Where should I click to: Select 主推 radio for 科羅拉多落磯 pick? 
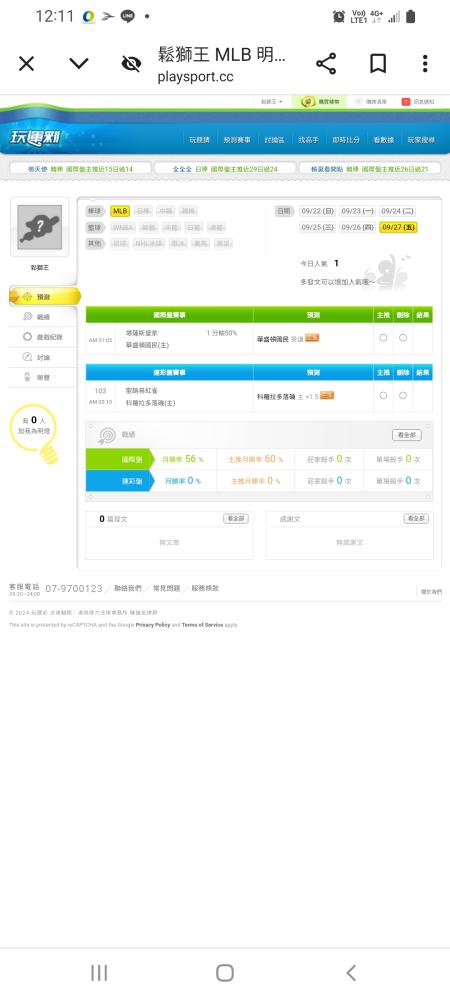[383, 395]
